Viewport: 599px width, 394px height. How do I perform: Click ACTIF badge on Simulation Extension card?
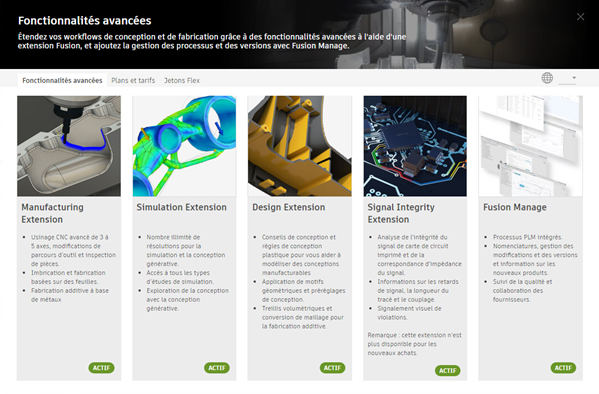pos(217,368)
